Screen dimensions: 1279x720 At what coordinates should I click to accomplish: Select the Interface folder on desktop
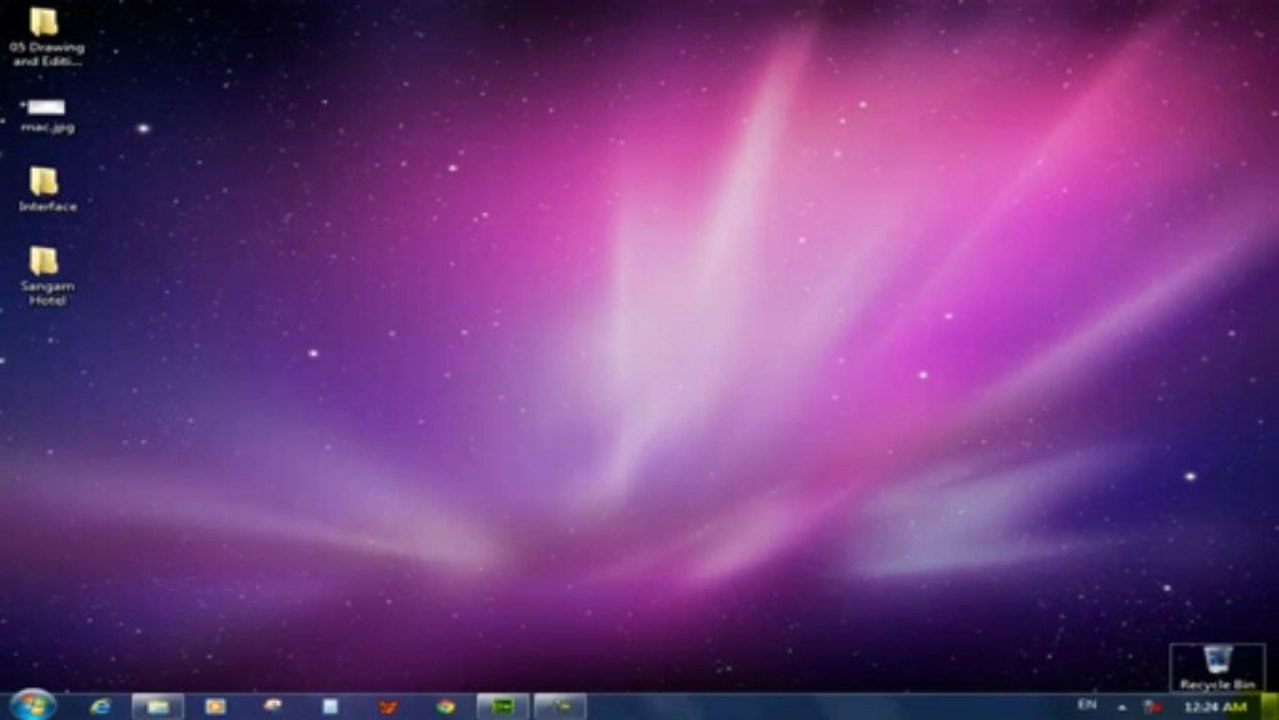(x=46, y=190)
